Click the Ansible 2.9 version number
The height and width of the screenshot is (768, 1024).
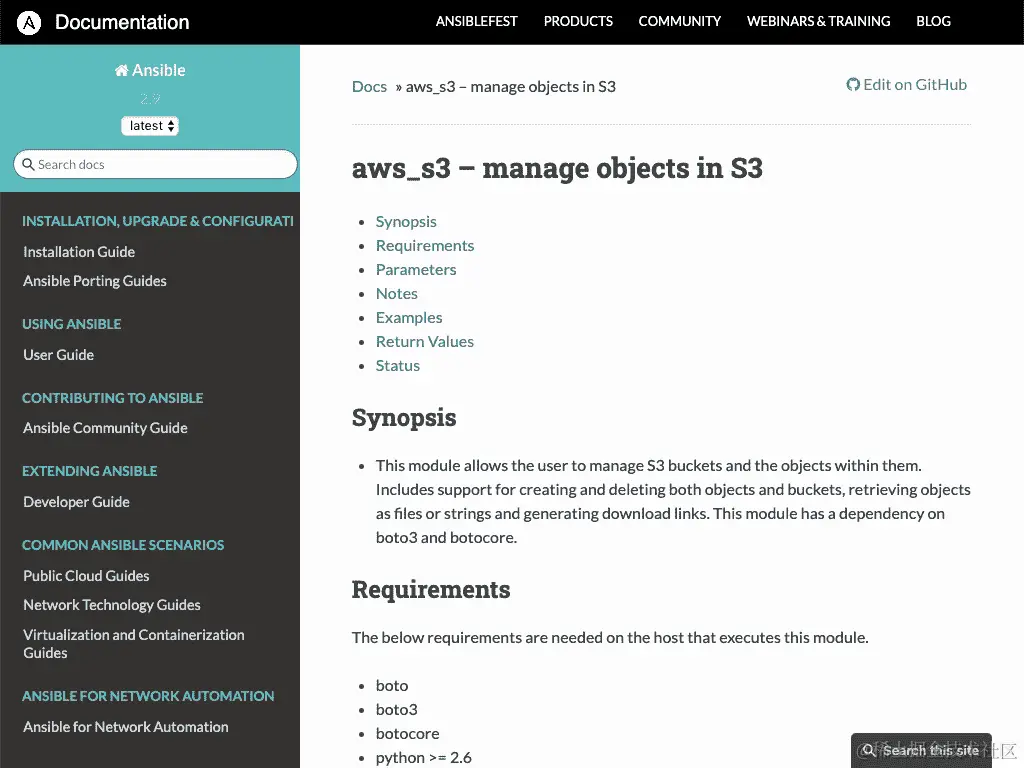(150, 99)
